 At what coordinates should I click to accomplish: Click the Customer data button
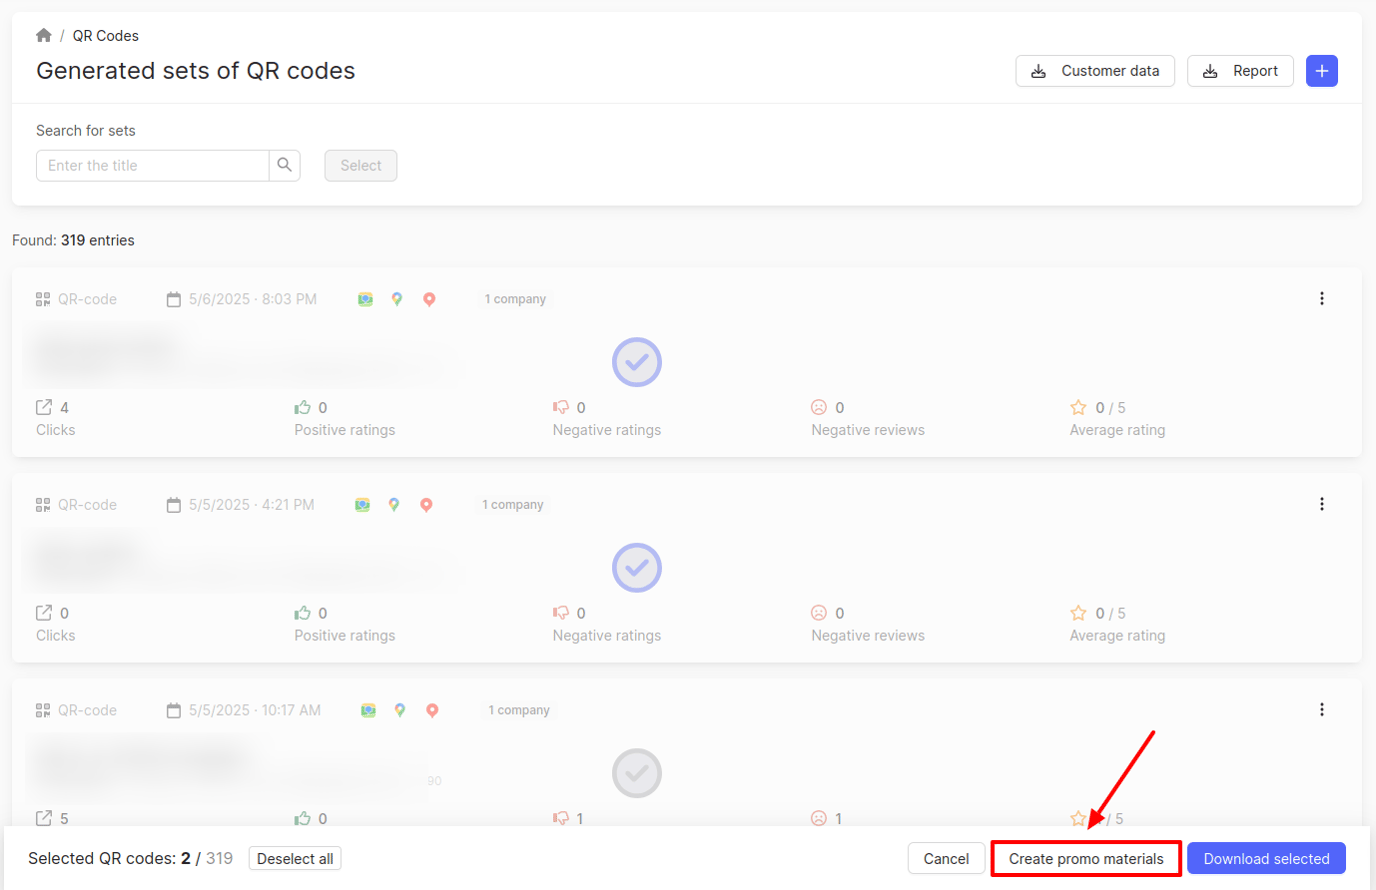1095,71
